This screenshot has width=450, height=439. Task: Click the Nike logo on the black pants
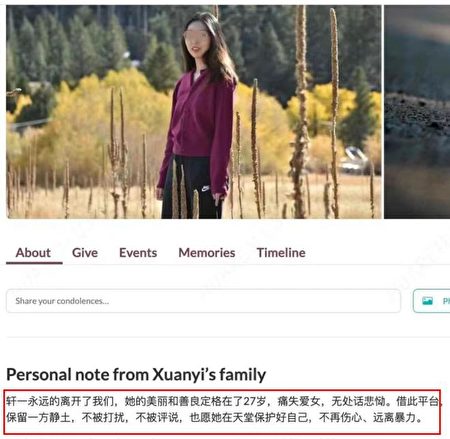[205, 189]
